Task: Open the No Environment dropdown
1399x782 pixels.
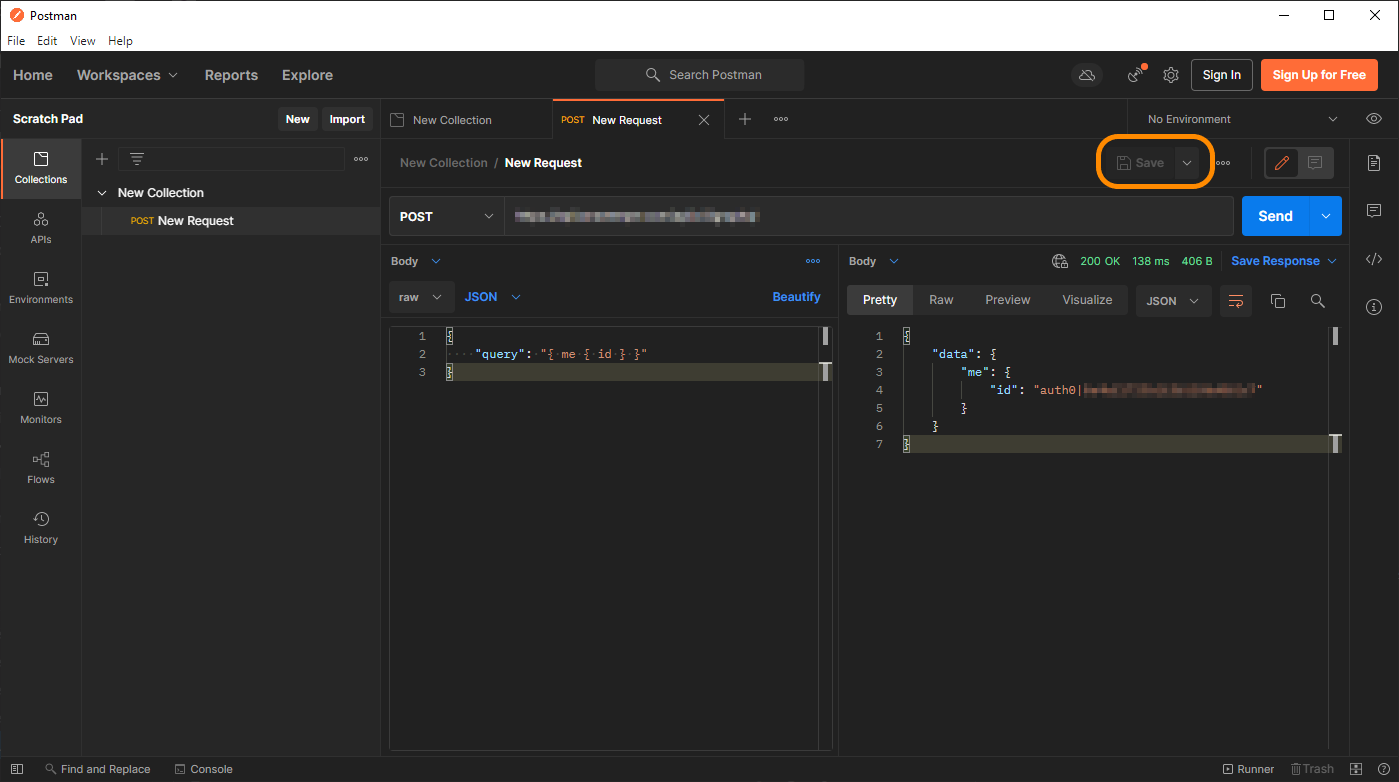Action: [1242, 119]
